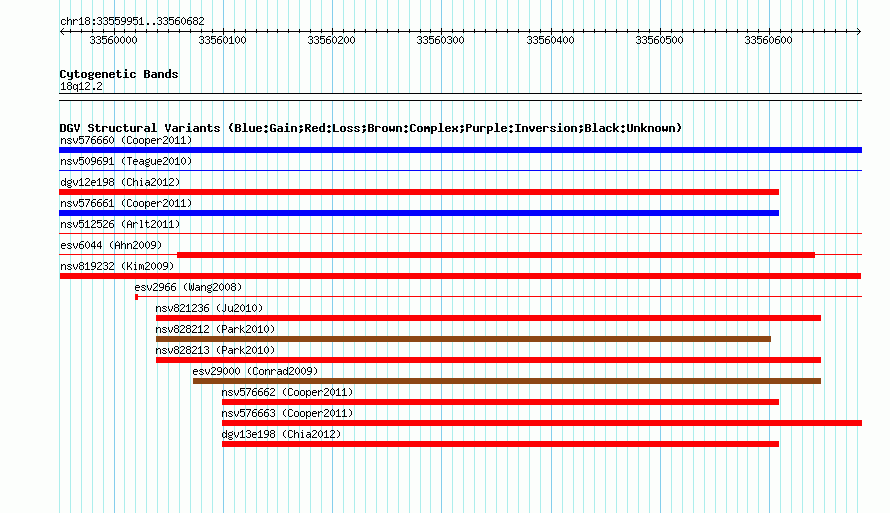Open dgv13e198 (Chia2012) variant label
Image resolution: width=890 pixels, height=513 pixels.
[x=281, y=434]
